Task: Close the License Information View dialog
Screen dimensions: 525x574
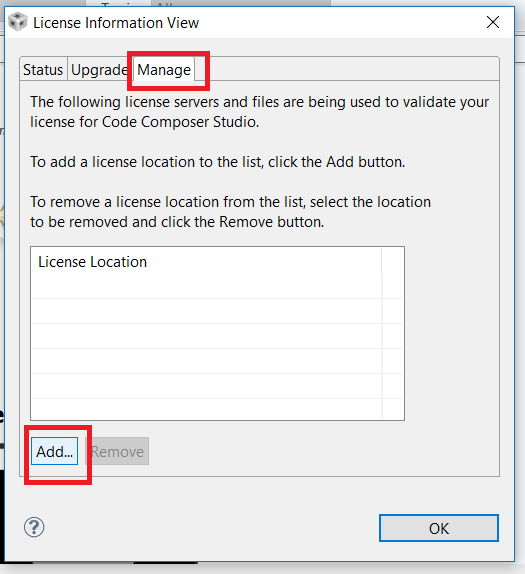Action: pos(493,22)
